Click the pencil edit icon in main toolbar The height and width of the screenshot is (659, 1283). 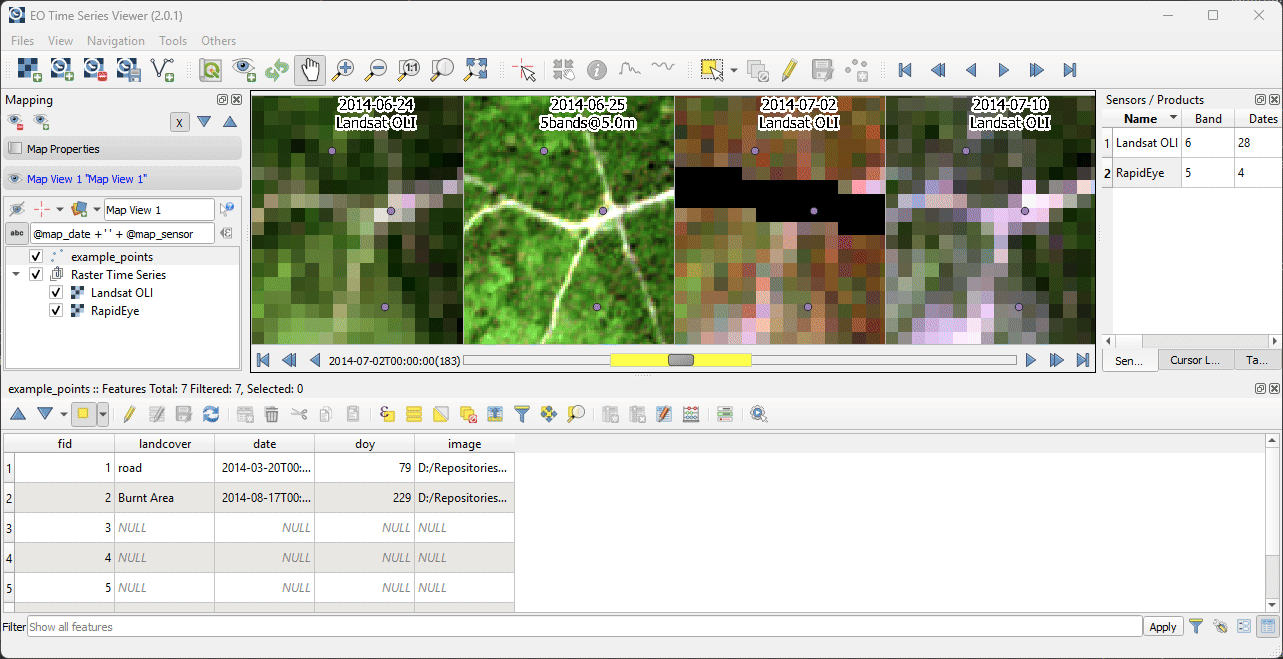pyautogui.click(x=789, y=69)
